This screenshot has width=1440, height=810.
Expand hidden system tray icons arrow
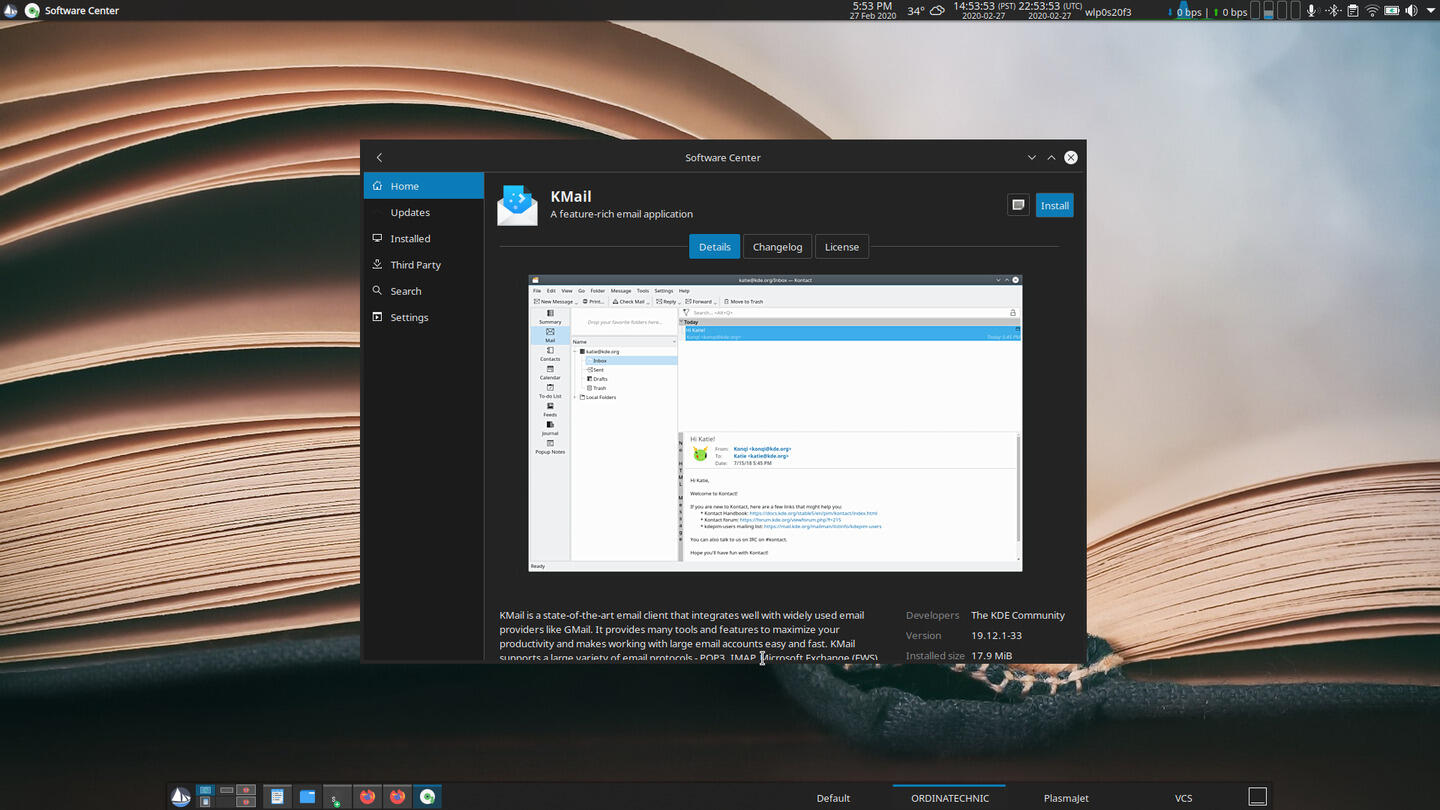[1429, 11]
